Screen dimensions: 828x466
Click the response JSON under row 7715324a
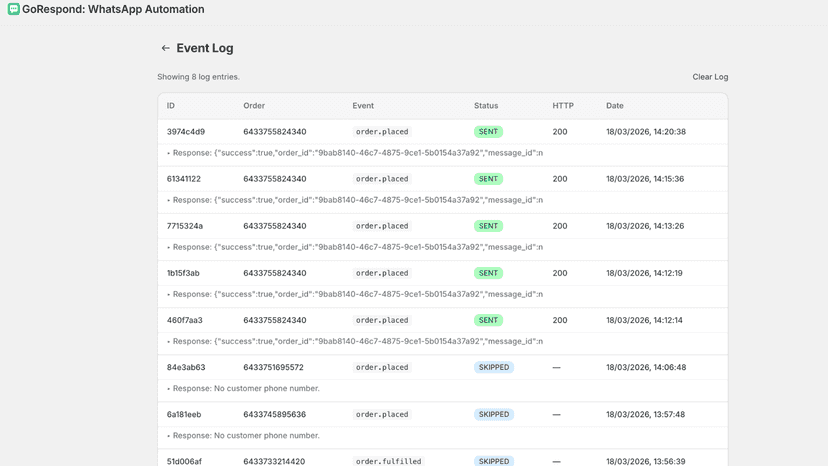tap(355, 247)
